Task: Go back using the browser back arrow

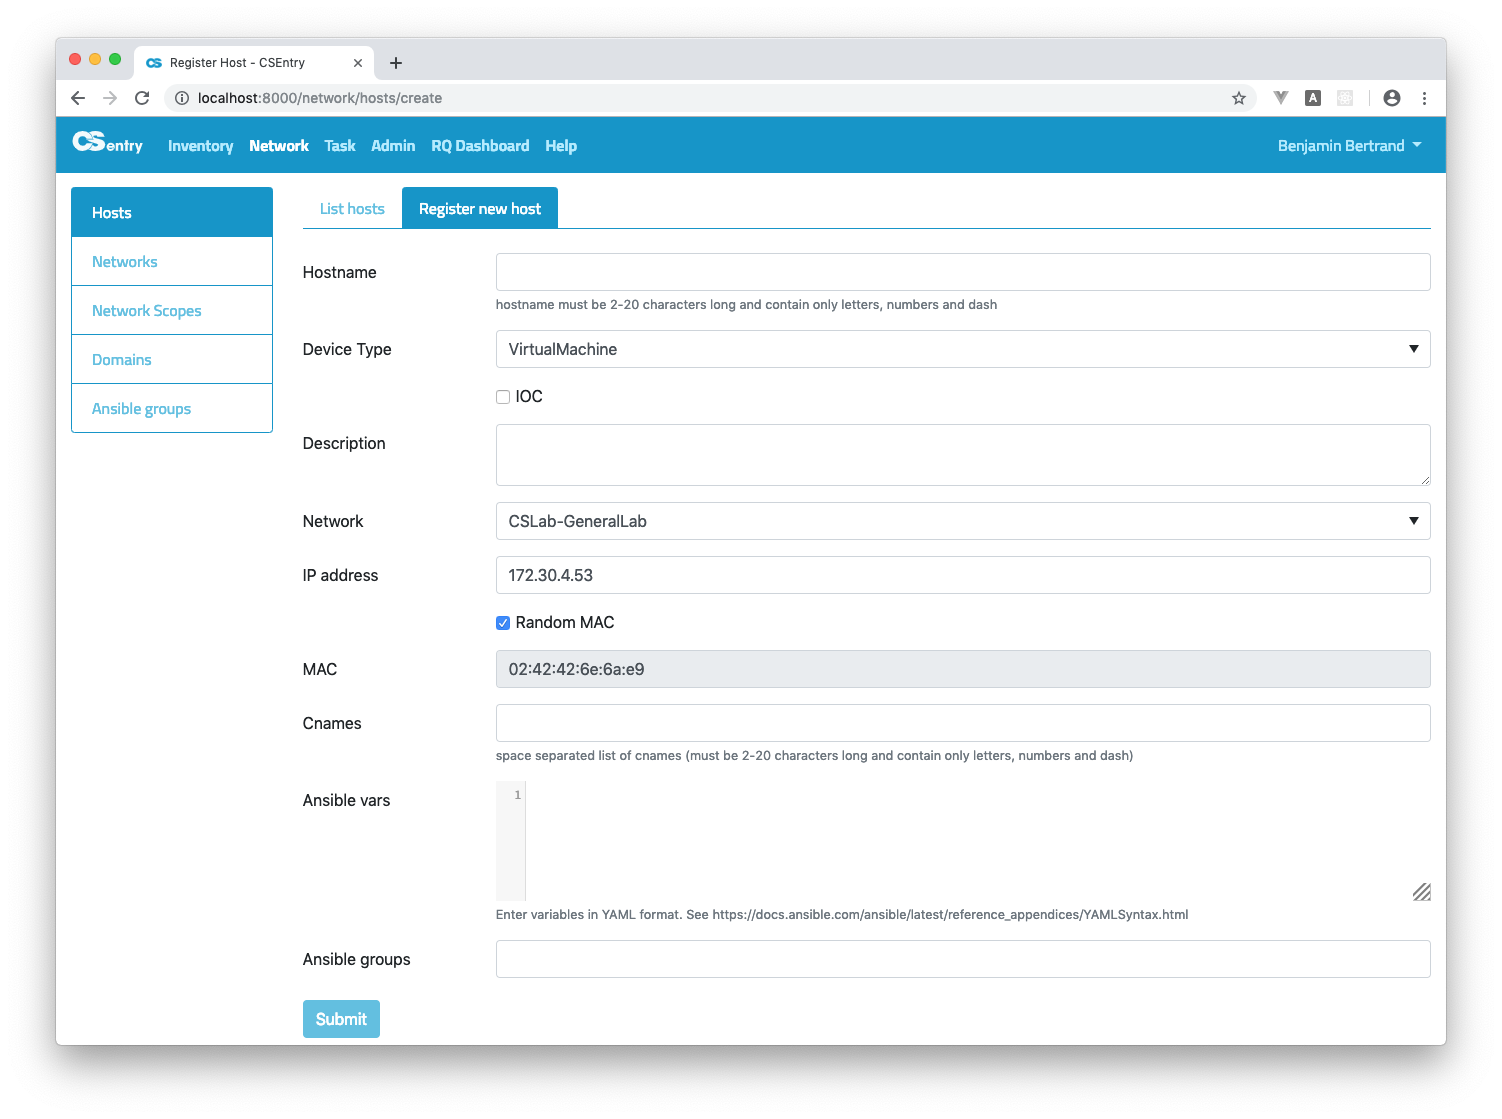Action: 78,98
